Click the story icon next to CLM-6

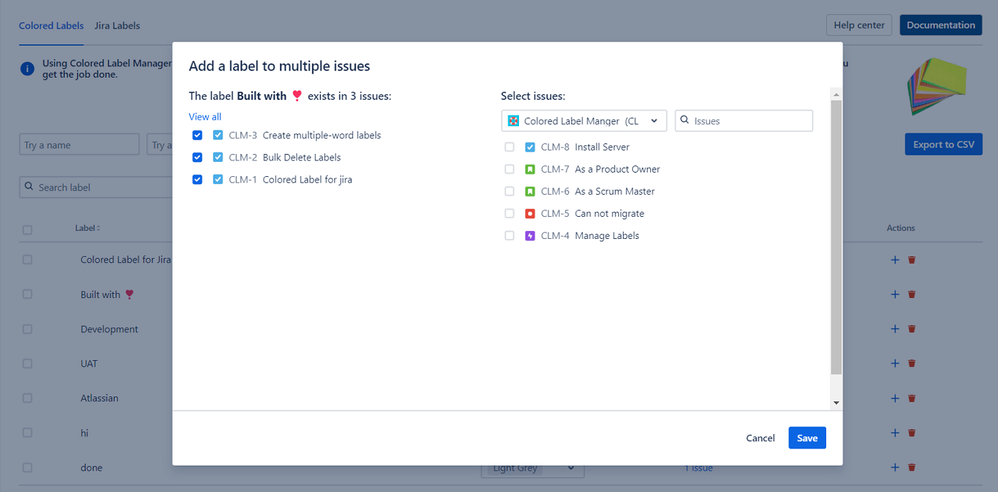pos(530,192)
